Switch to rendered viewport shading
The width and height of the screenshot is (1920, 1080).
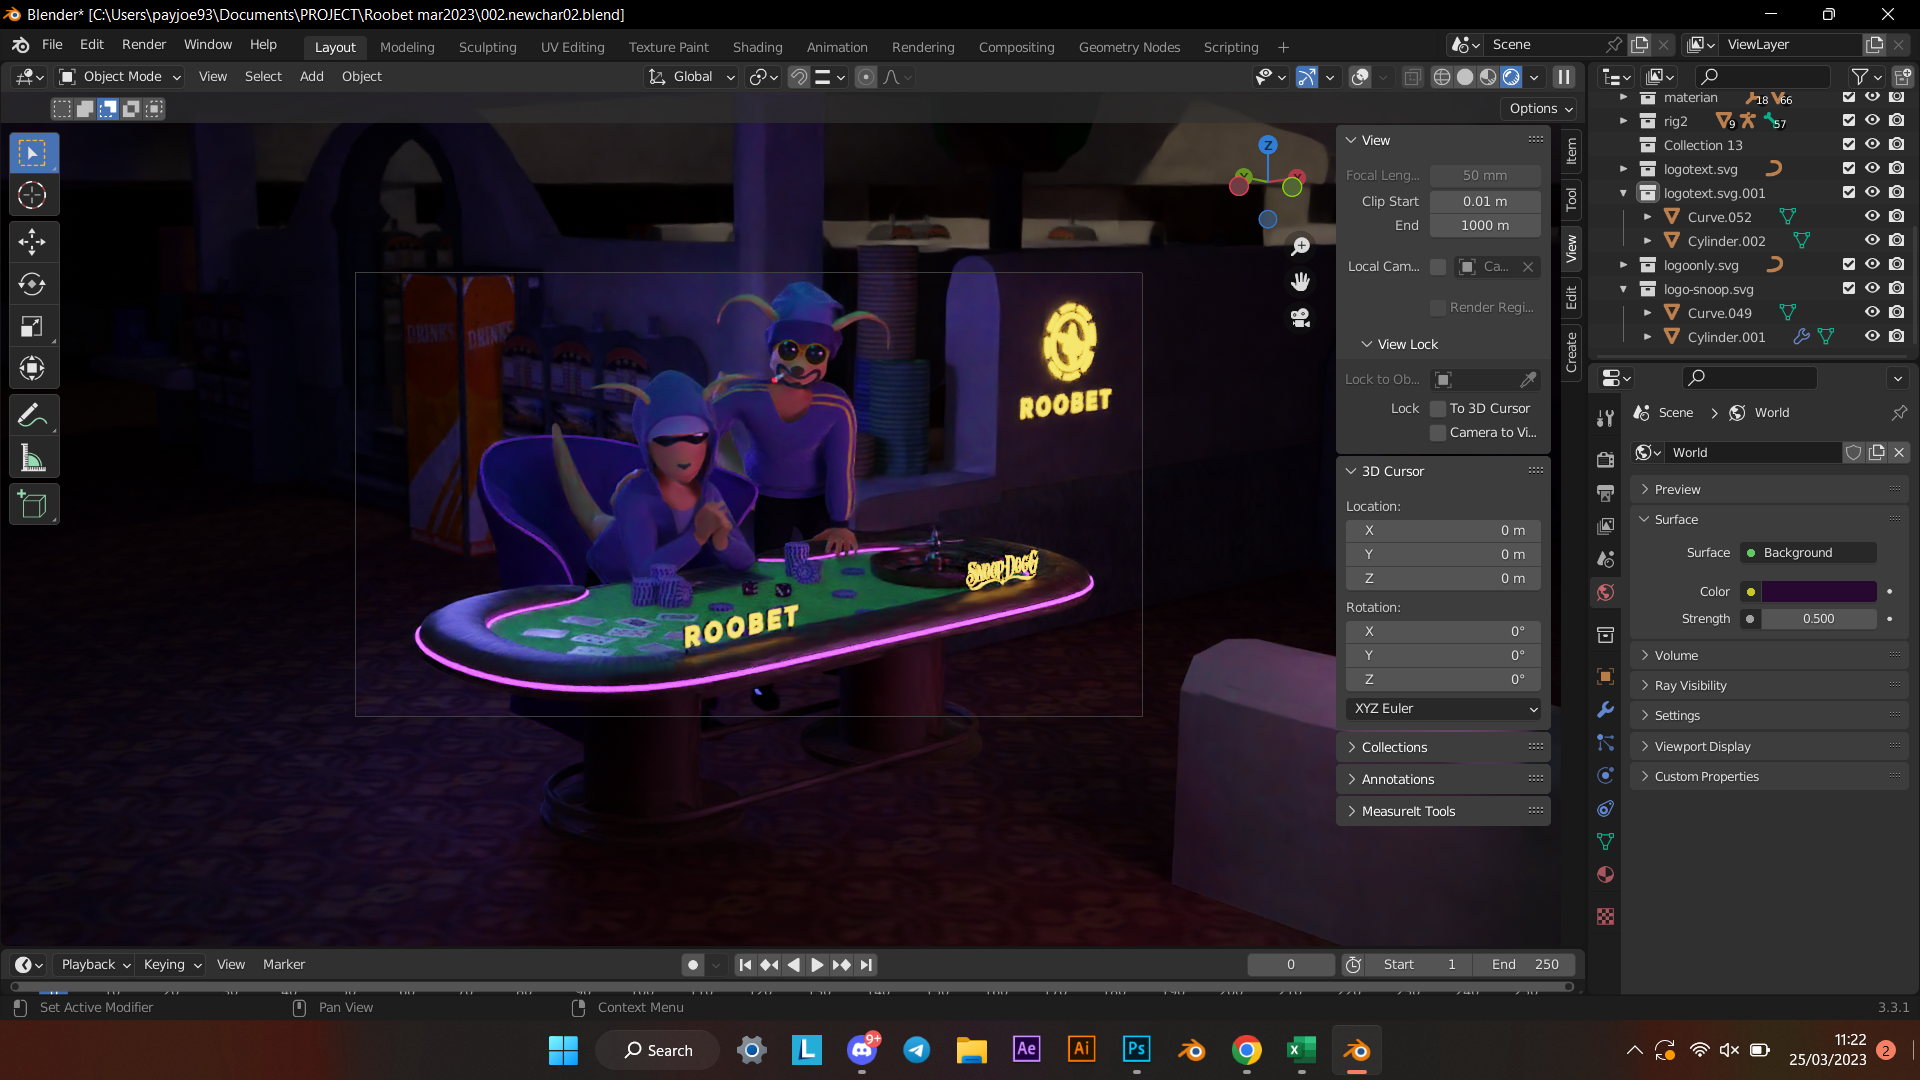(x=1511, y=77)
